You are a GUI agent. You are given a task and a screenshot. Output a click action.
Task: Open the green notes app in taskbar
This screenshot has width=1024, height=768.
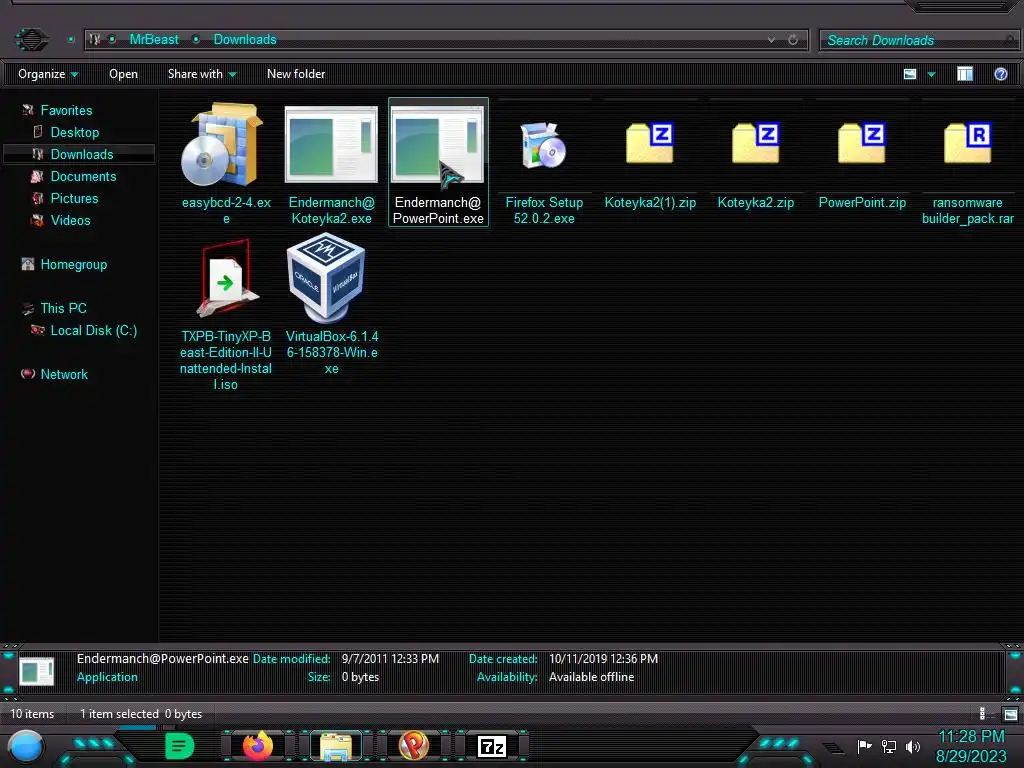(179, 746)
